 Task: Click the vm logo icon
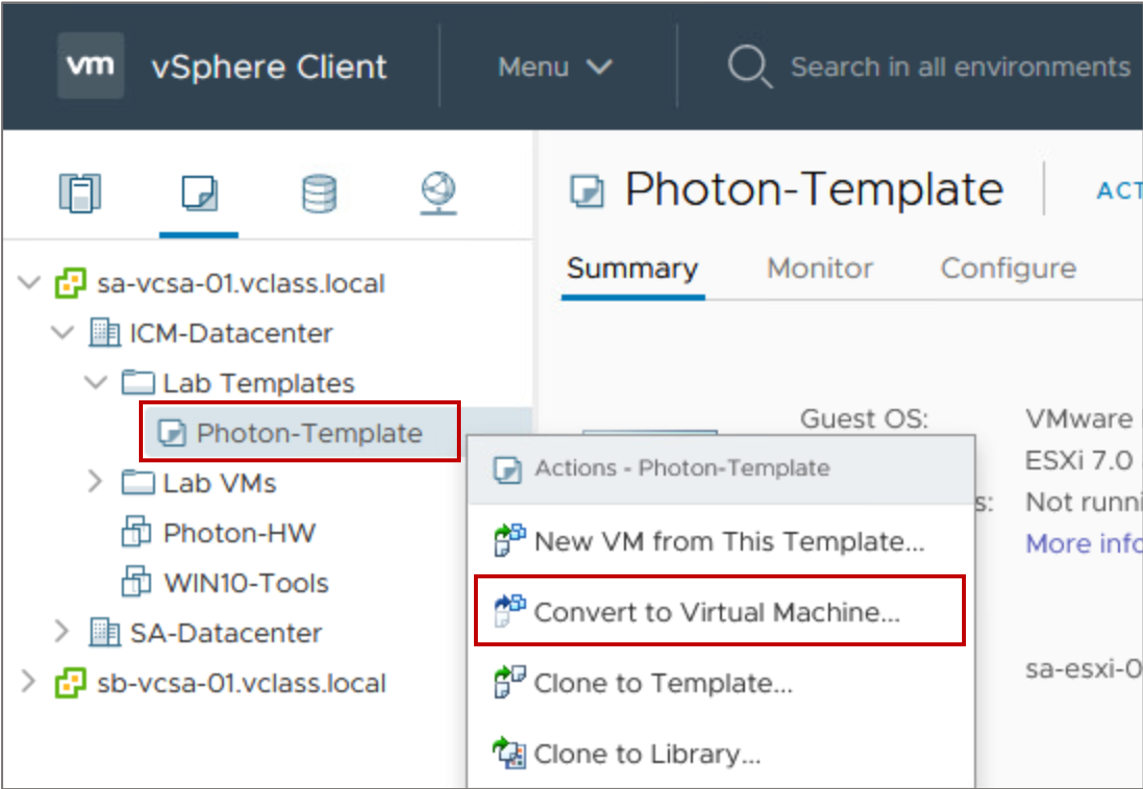tap(90, 66)
